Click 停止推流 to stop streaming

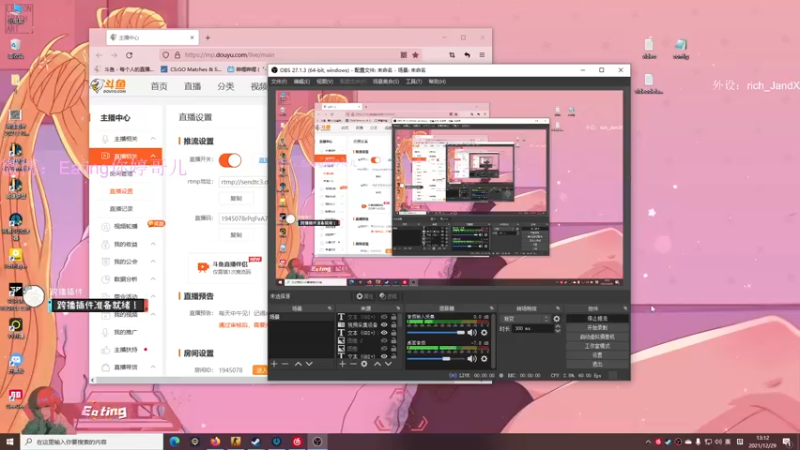(597, 318)
